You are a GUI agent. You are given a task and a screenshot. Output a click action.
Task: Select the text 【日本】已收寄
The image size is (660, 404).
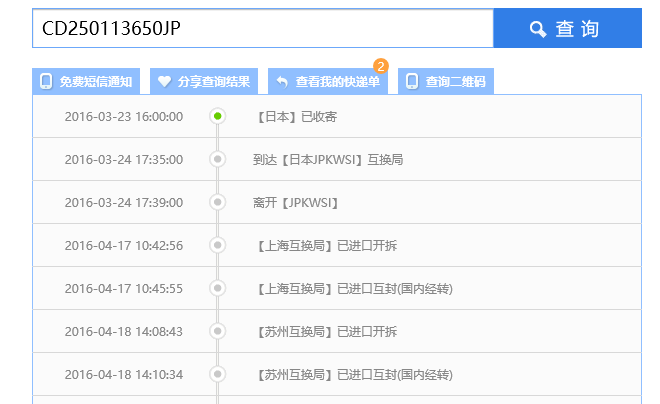point(295,117)
